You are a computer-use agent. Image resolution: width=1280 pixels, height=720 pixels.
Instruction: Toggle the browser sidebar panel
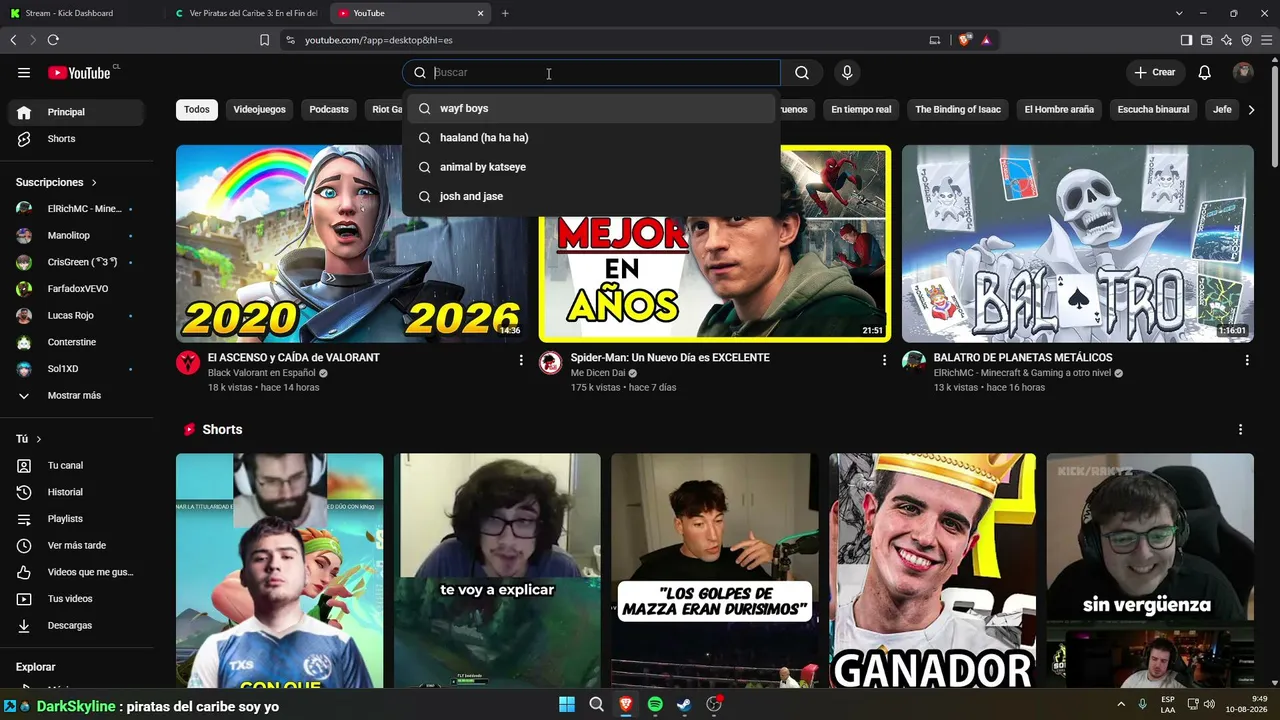point(1186,40)
